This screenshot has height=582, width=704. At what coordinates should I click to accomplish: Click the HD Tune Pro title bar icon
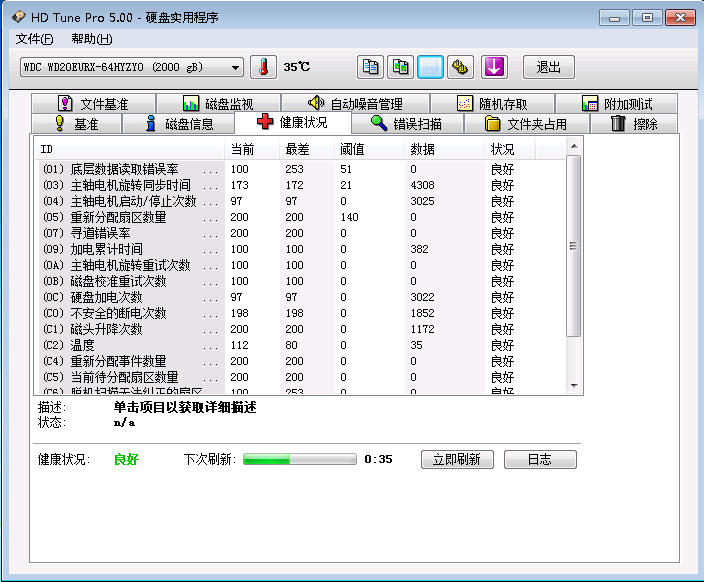click(x=19, y=17)
